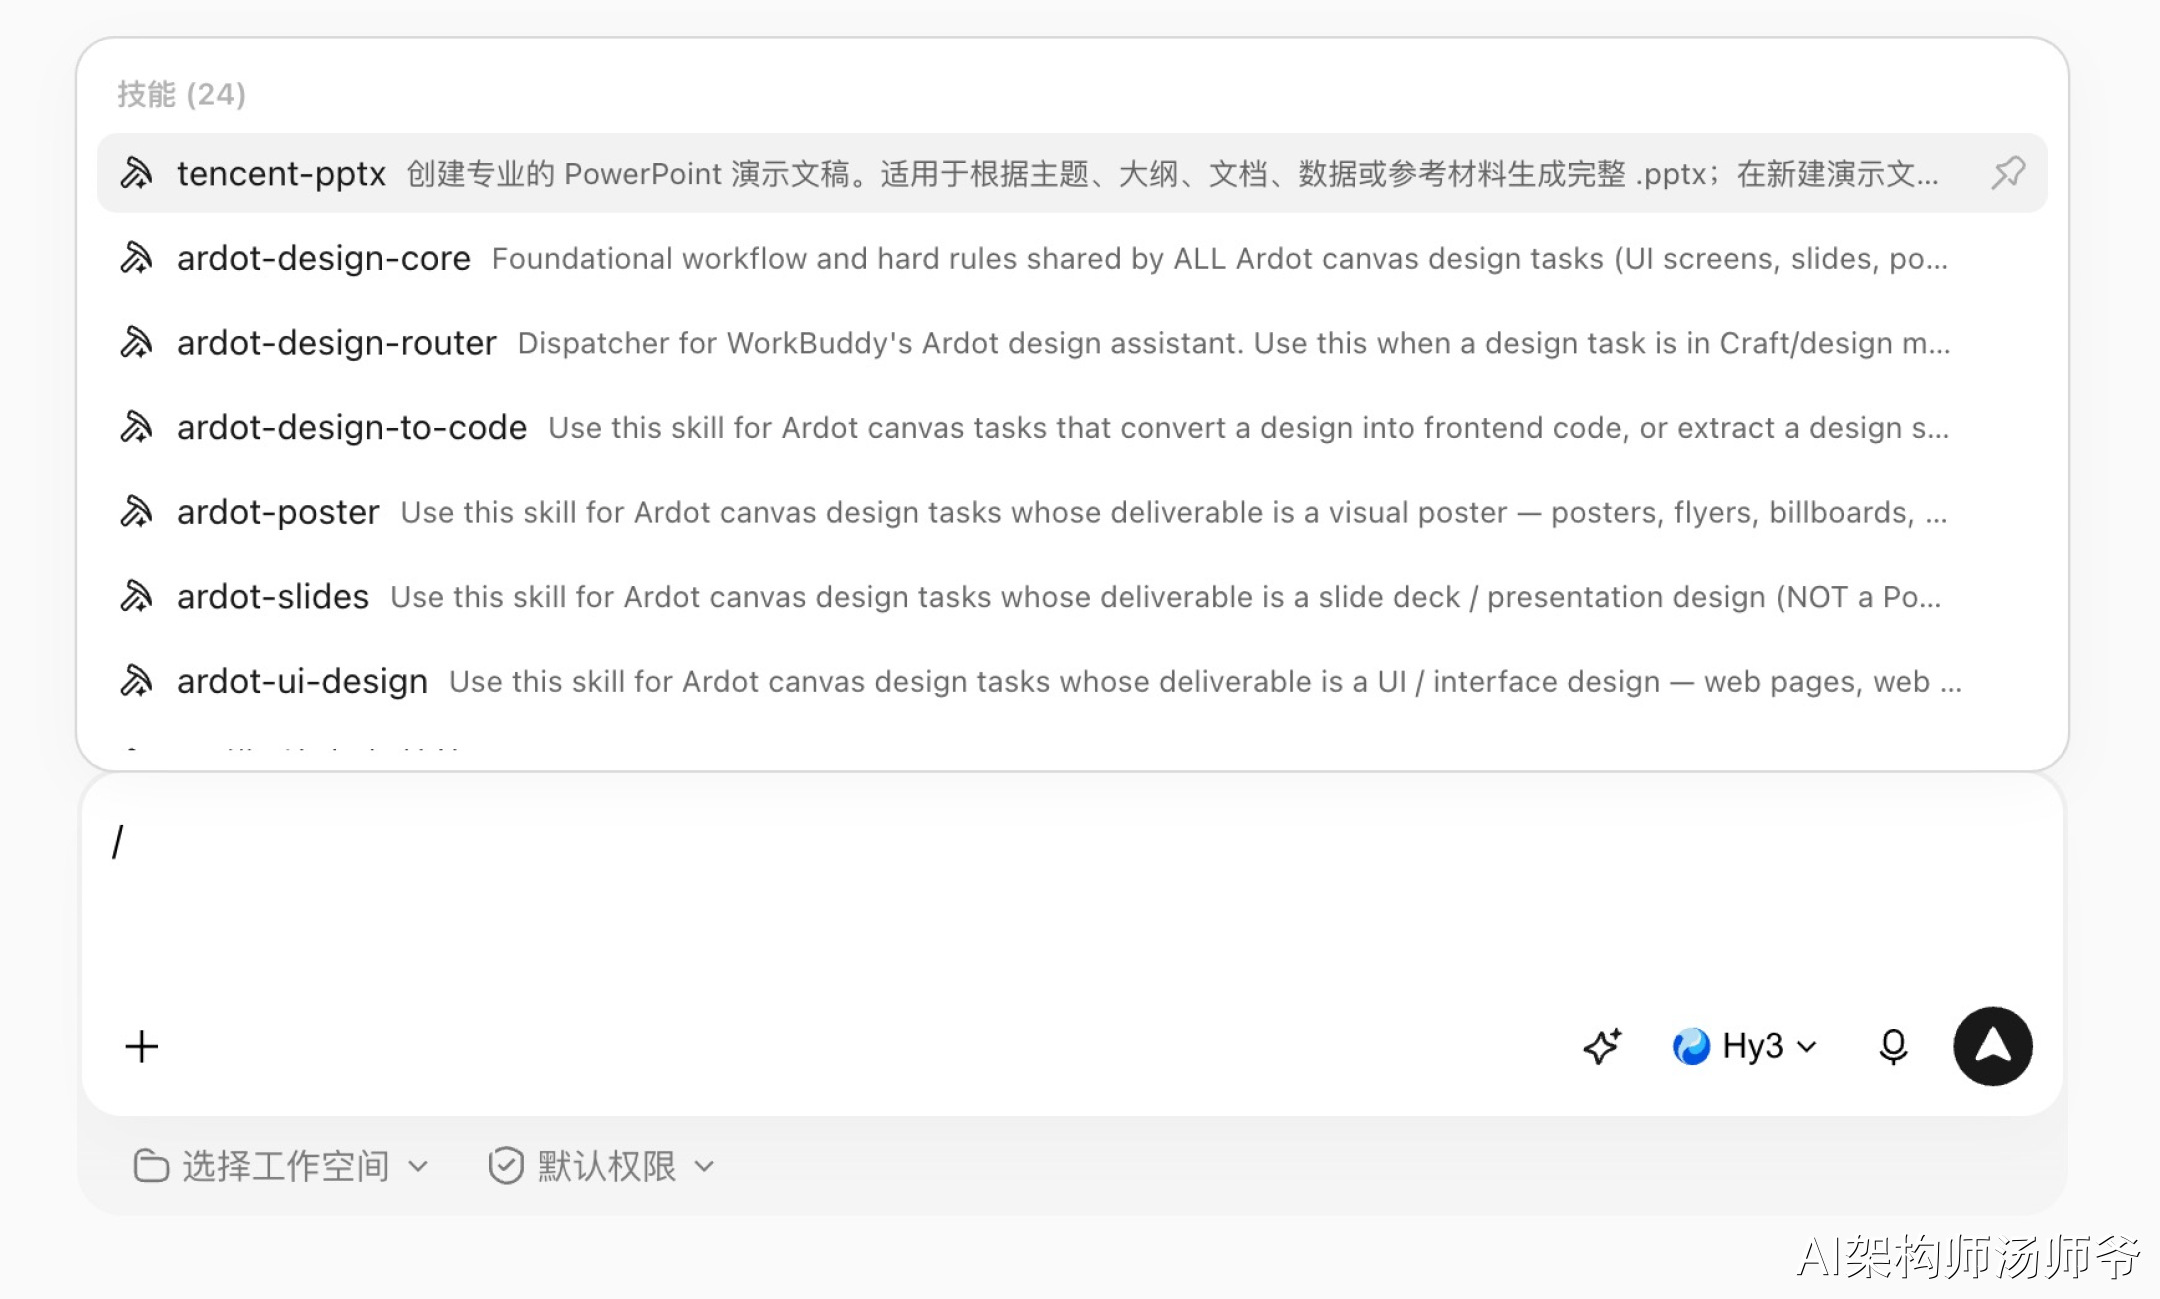Click the tencent-pptx skill icon
Viewport: 2160px width, 1299px height.
point(136,173)
